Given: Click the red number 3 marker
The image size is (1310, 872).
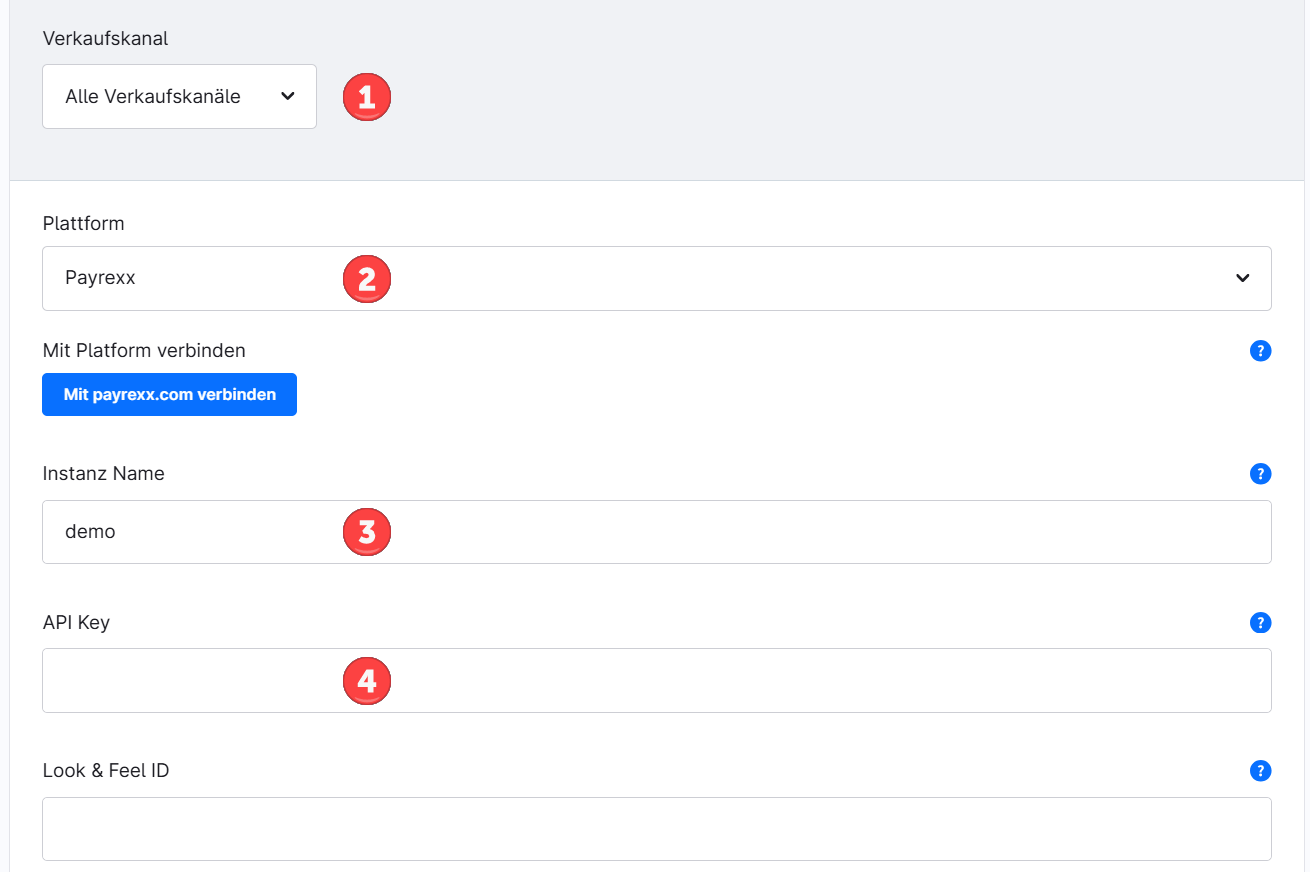Looking at the screenshot, I should pyautogui.click(x=367, y=532).
